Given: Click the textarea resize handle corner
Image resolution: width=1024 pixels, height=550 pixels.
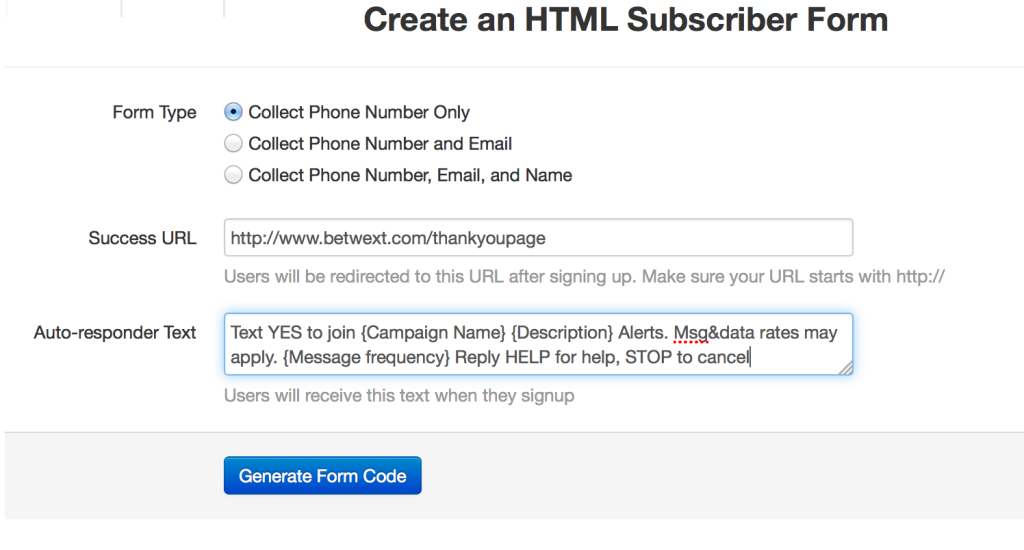Looking at the screenshot, I should (845, 368).
